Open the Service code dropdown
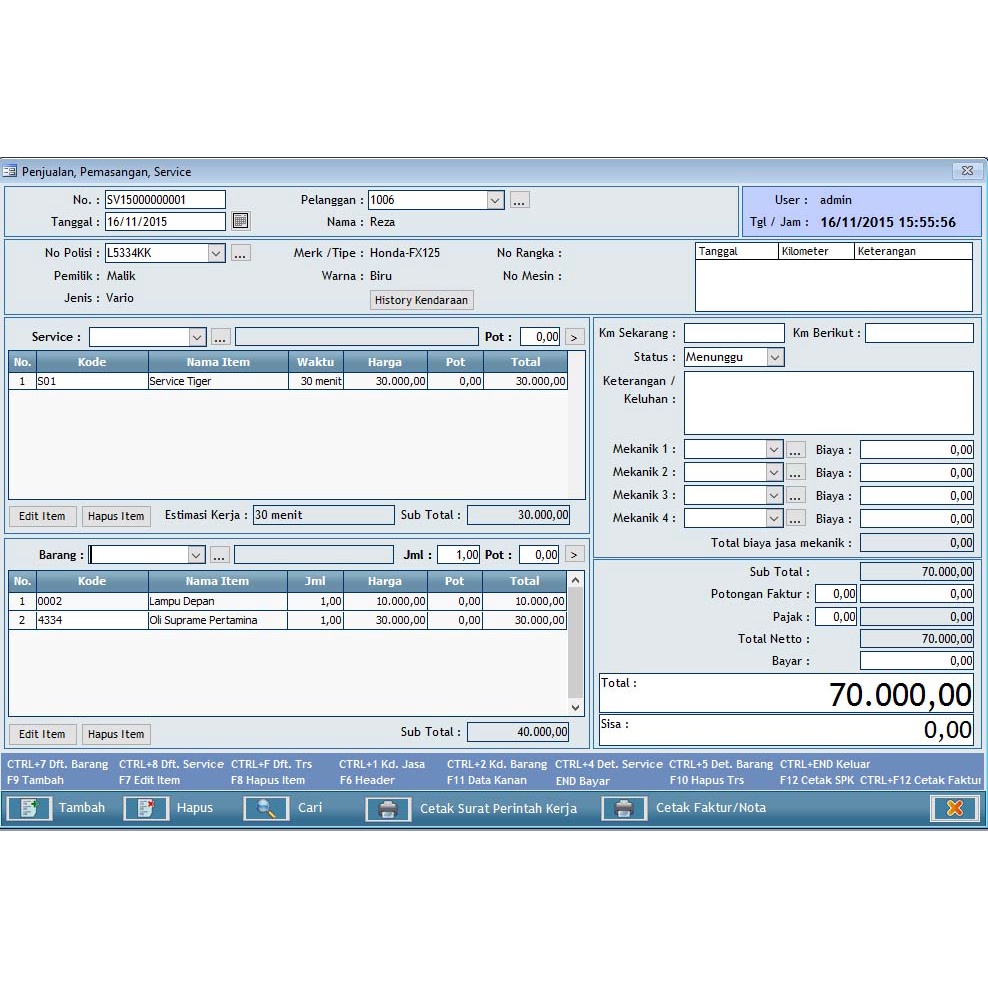This screenshot has height=988, width=988. click(x=197, y=337)
